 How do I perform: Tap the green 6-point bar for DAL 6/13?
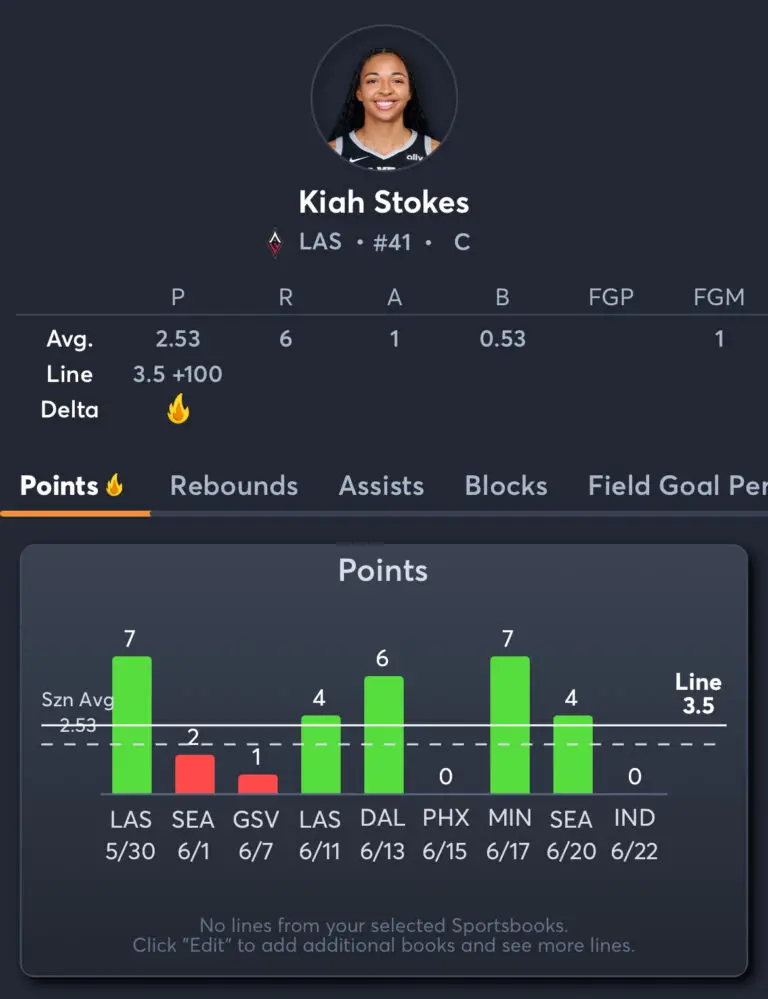point(384,735)
